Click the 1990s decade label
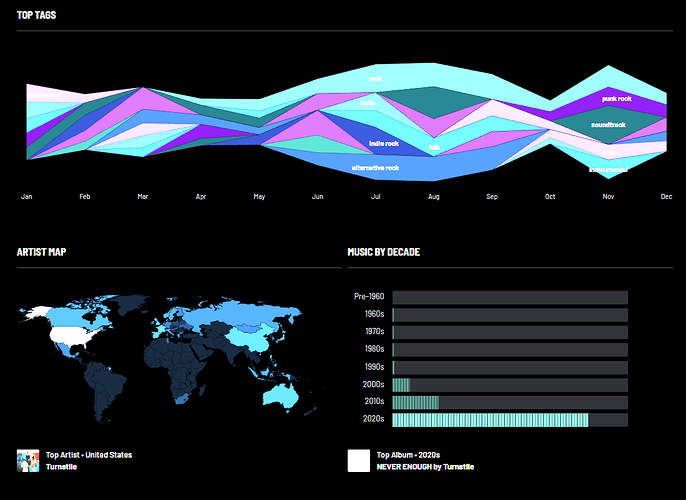The image size is (686, 500). tap(375, 367)
